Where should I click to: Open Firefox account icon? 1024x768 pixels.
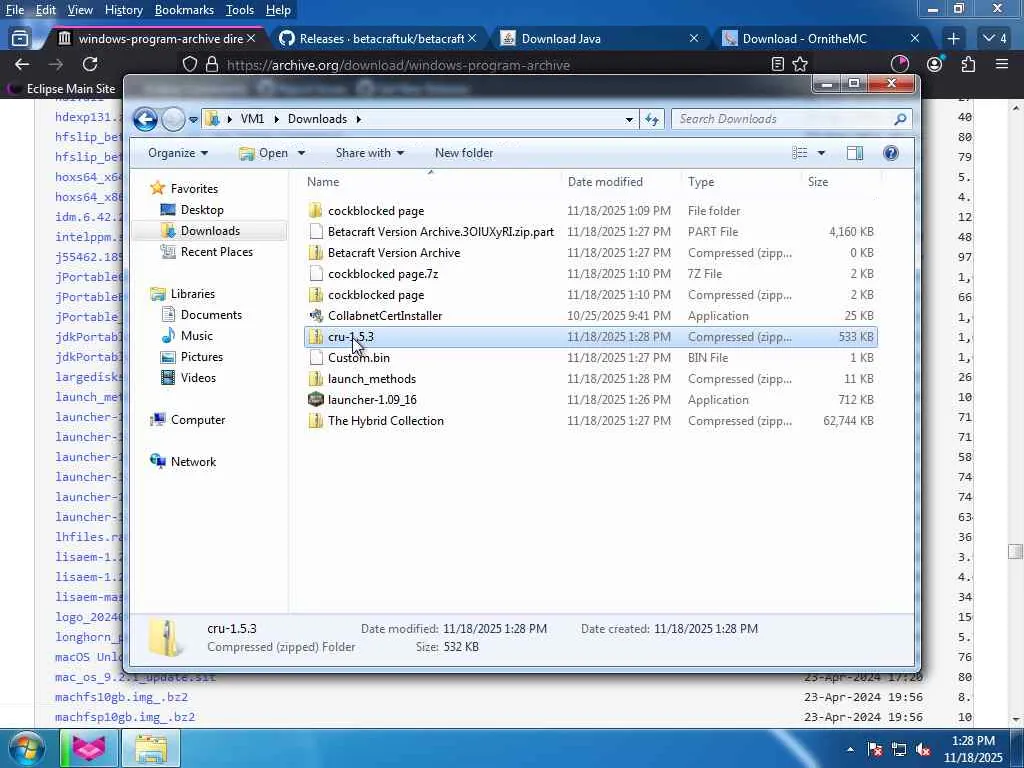935,64
